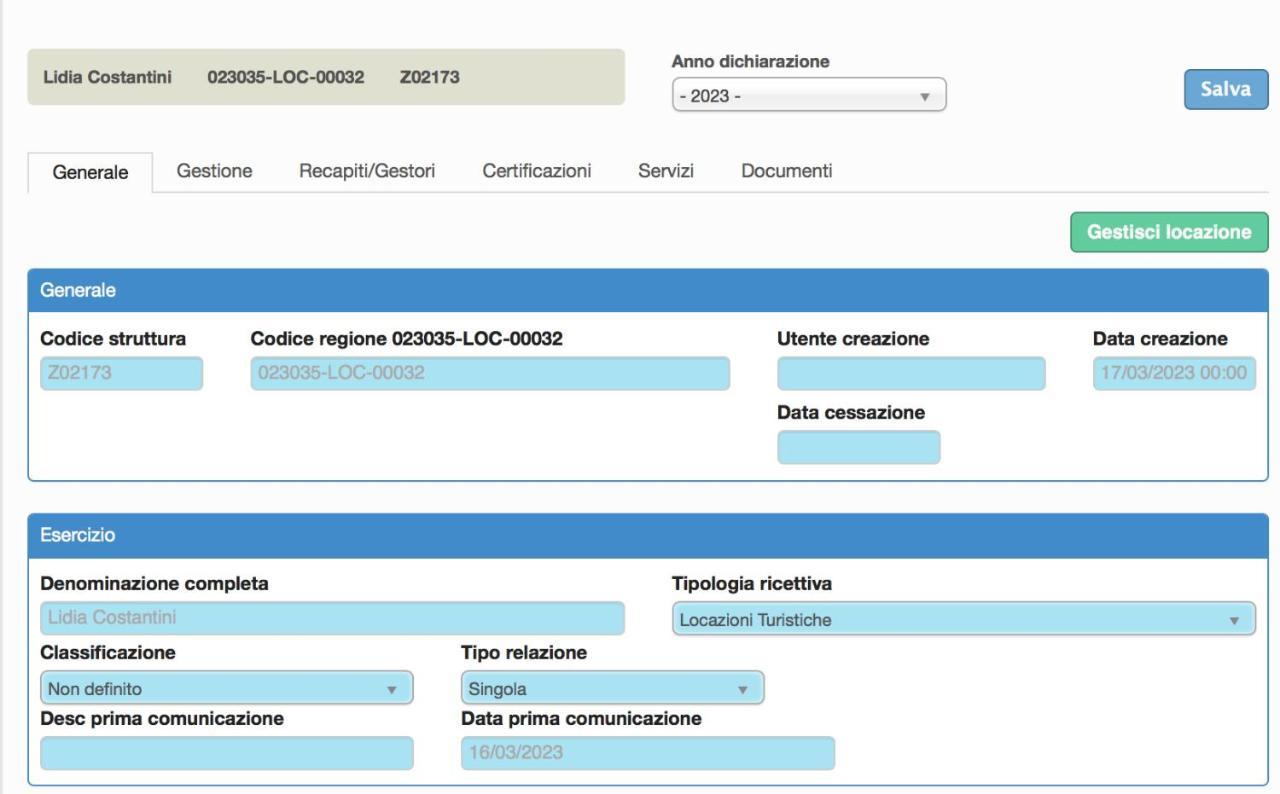Click the Codice regione input field

(x=490, y=373)
